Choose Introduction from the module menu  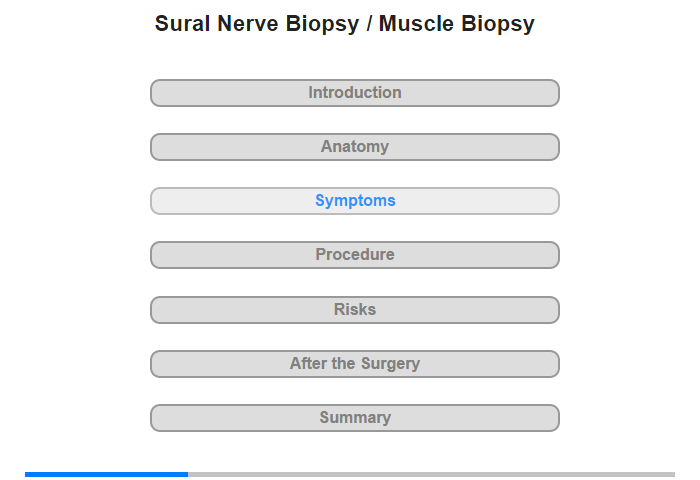tap(355, 93)
